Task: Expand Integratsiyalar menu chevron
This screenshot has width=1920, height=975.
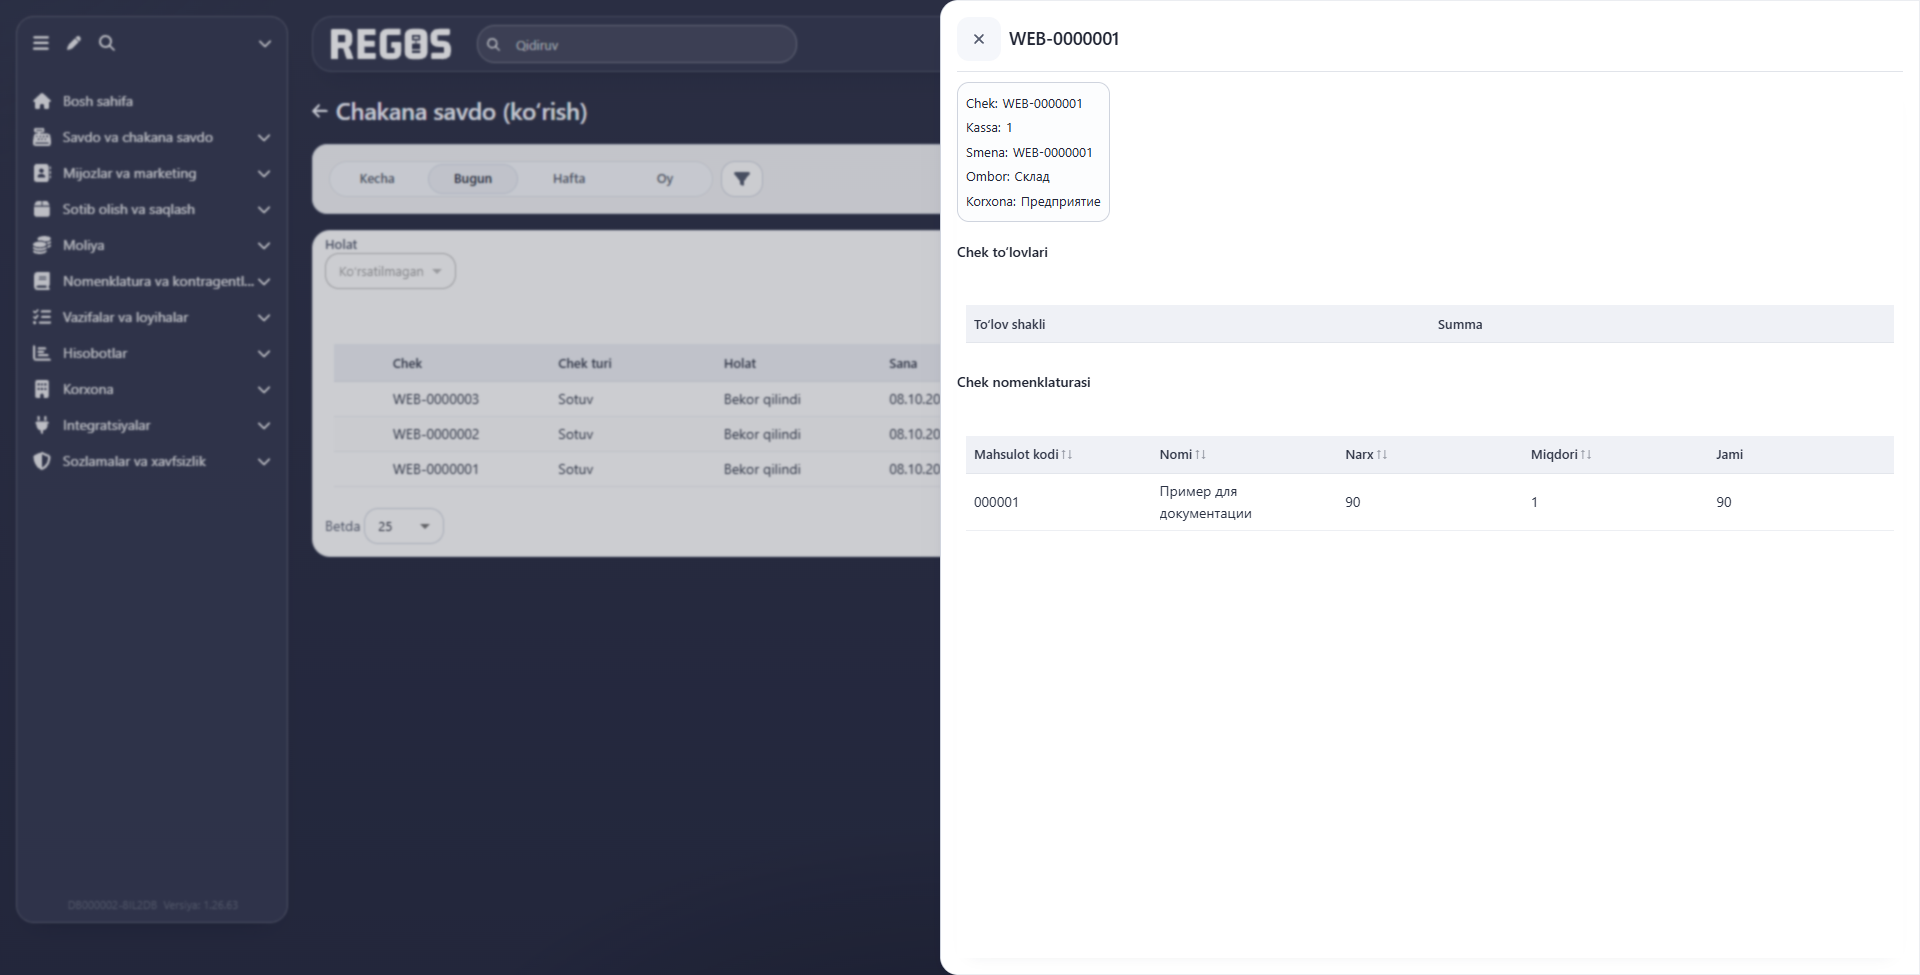Action: (x=264, y=425)
